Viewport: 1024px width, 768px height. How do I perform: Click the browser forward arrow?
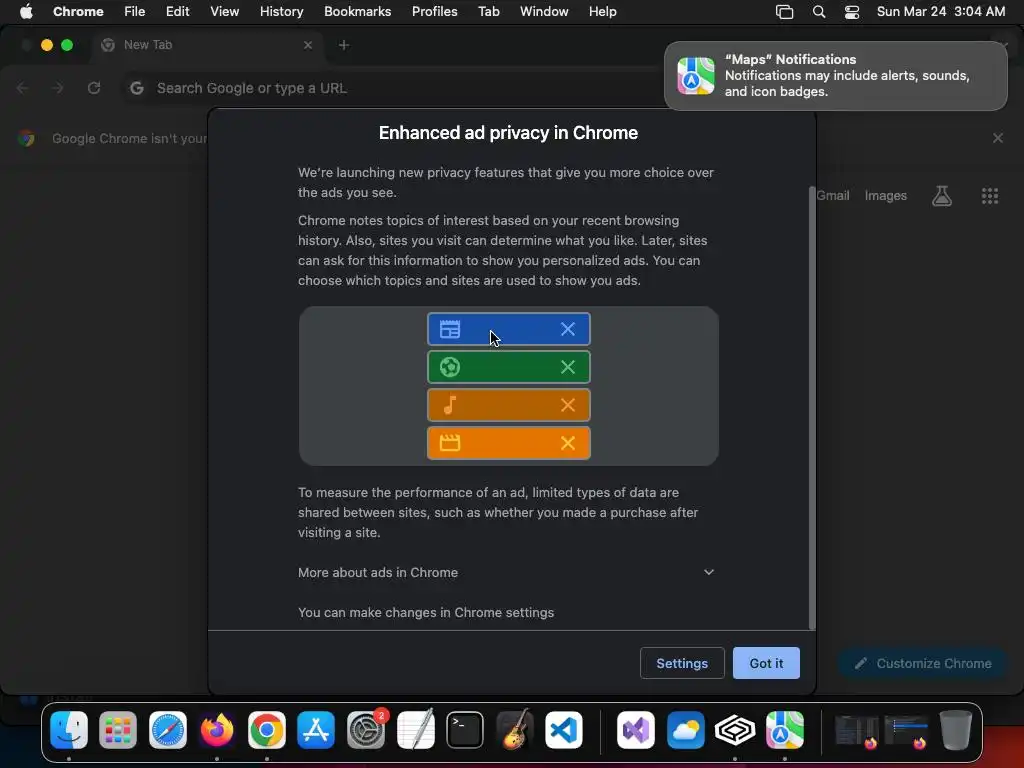click(58, 88)
